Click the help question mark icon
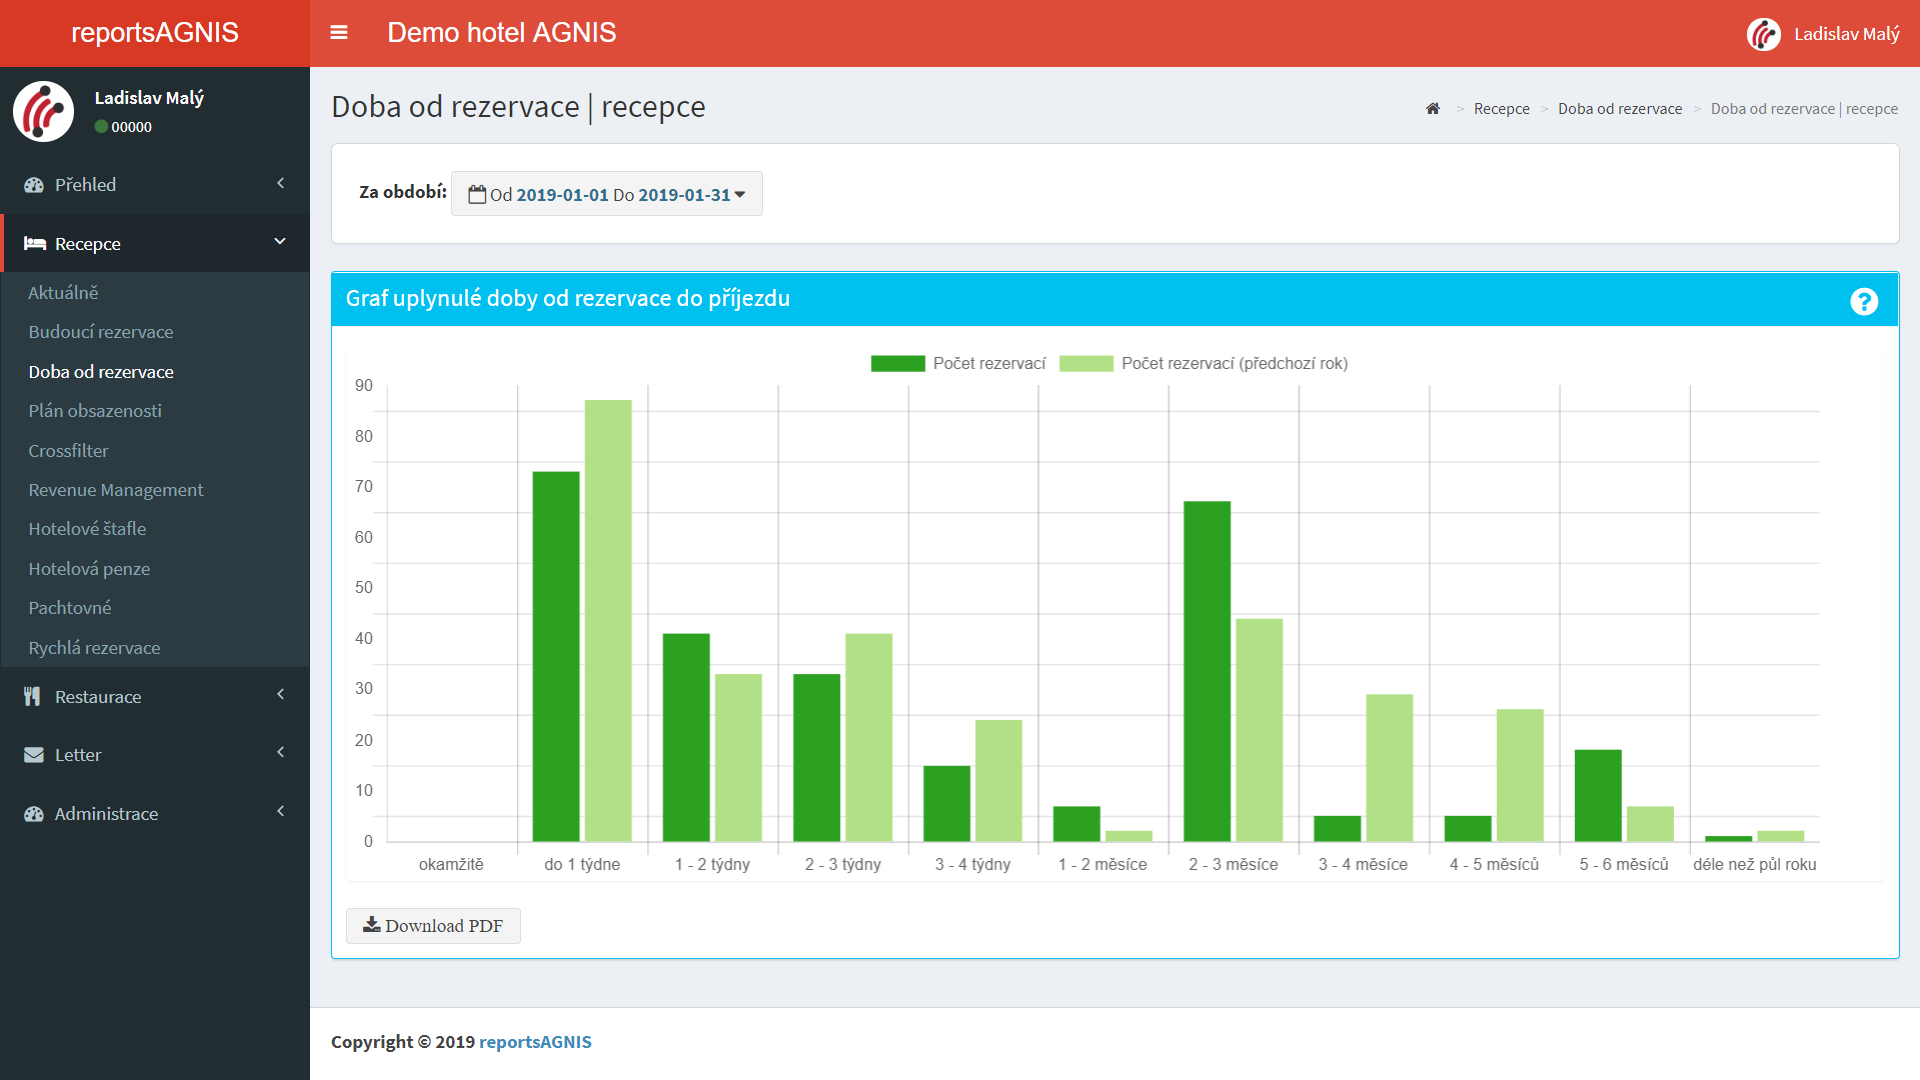This screenshot has width=1920, height=1080. (x=1863, y=301)
